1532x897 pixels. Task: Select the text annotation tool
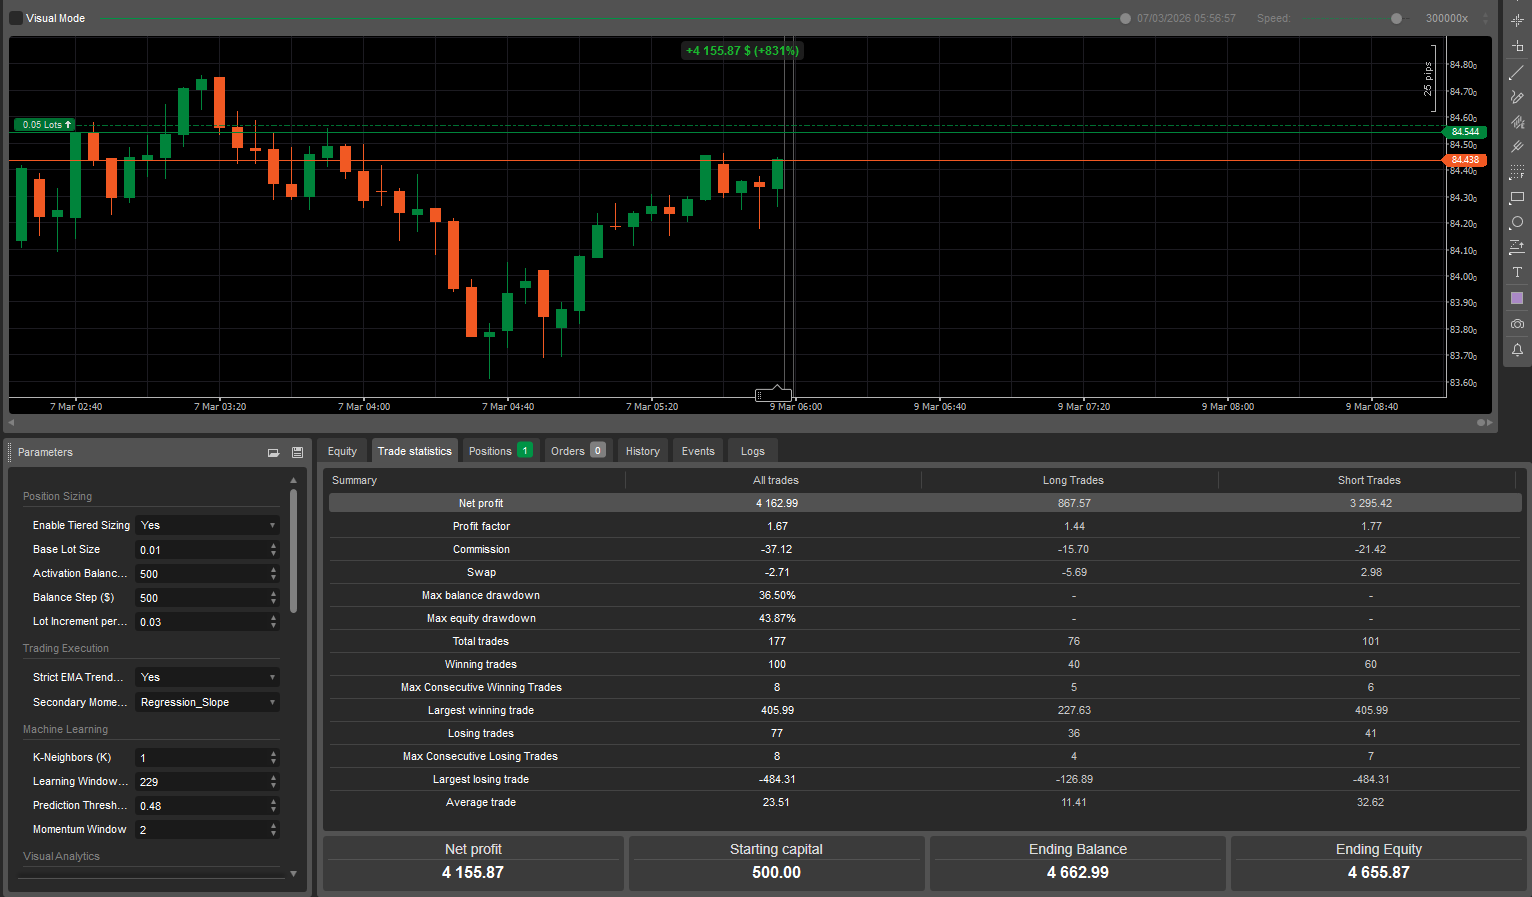point(1517,272)
